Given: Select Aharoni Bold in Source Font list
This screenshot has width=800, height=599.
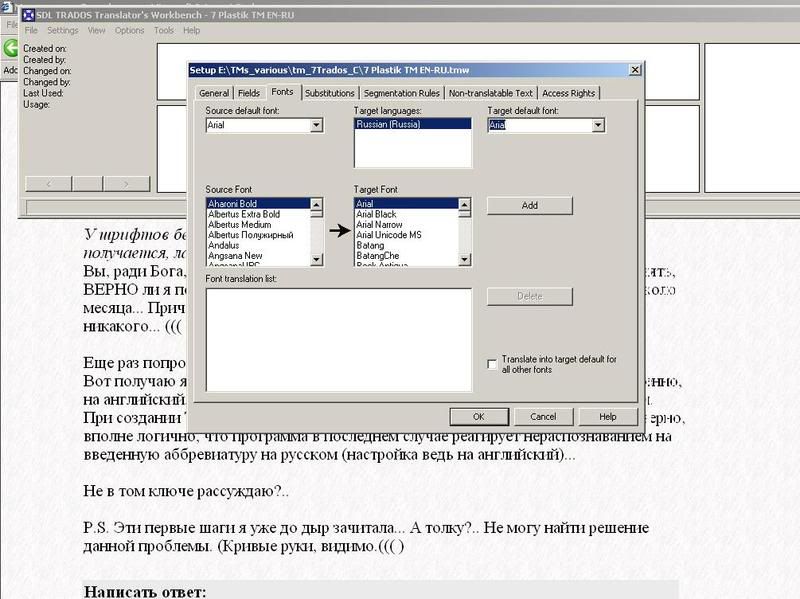Looking at the screenshot, I should (258, 204).
